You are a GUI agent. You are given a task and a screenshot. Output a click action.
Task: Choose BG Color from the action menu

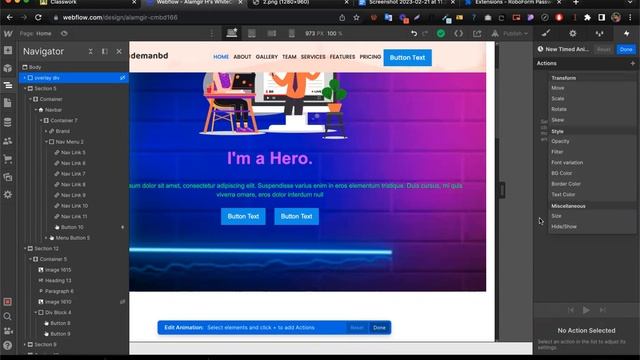click(593, 173)
